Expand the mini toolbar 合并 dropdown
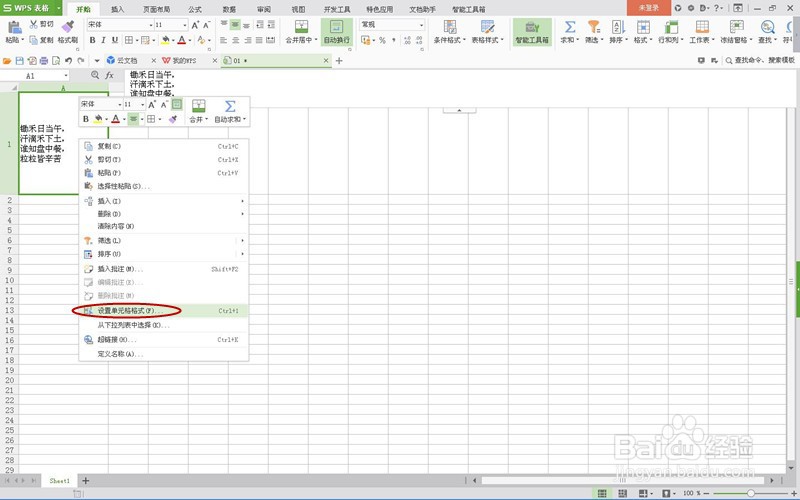 coord(207,119)
